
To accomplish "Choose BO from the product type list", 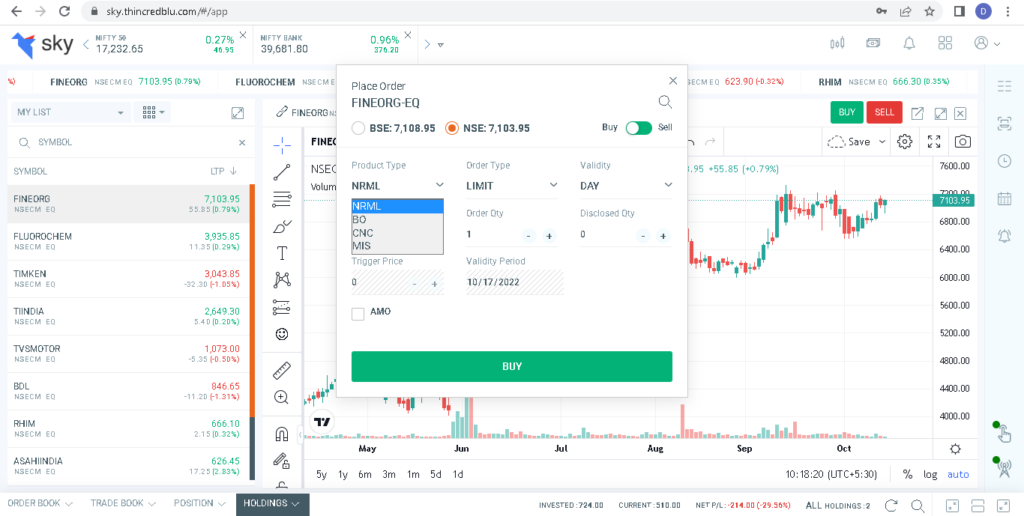I will (x=398, y=219).
